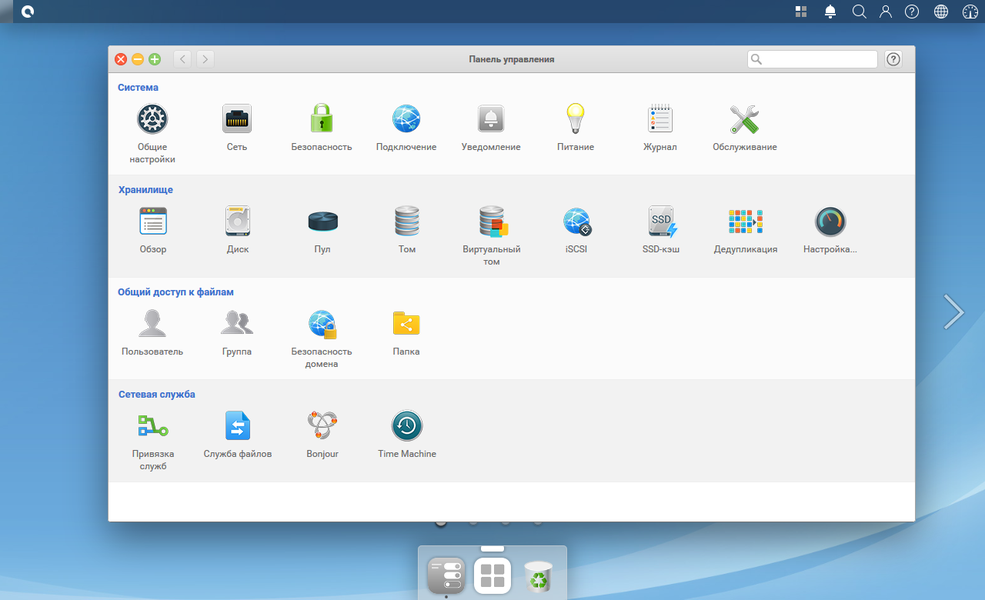Close the Панель управления window
Image resolution: width=985 pixels, height=600 pixels.
[121, 59]
